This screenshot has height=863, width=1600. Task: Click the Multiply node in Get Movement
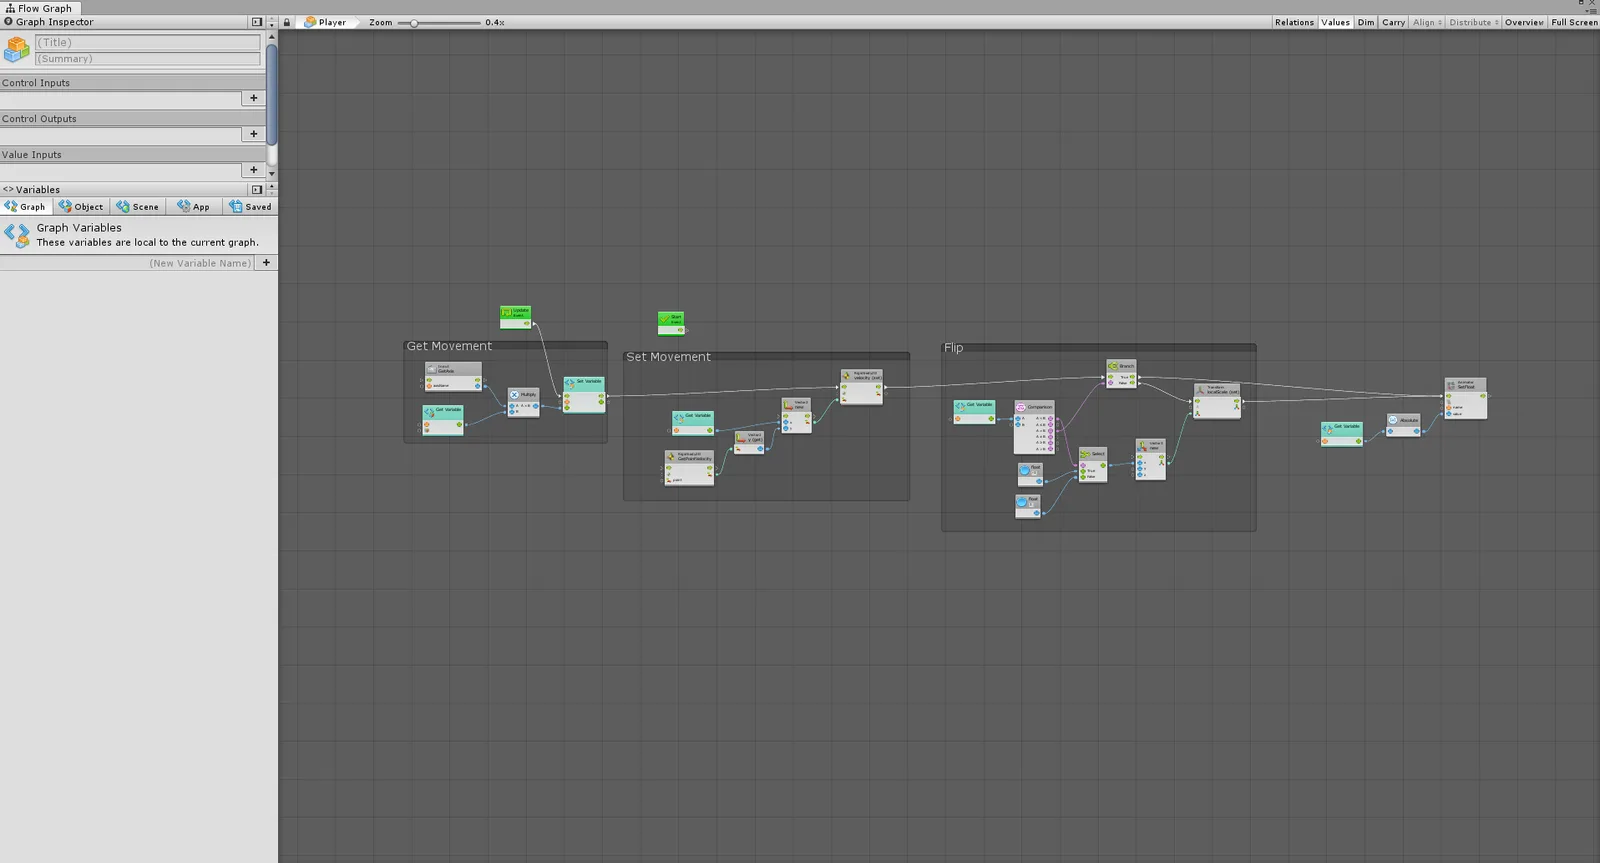pos(523,402)
